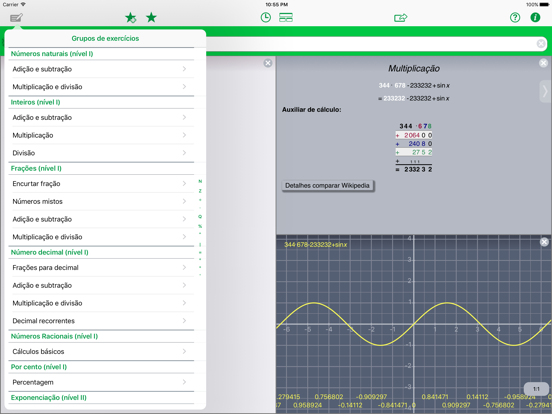This screenshot has height=414, width=552.
Task: Jump to Z in the section index
Action: point(200,191)
